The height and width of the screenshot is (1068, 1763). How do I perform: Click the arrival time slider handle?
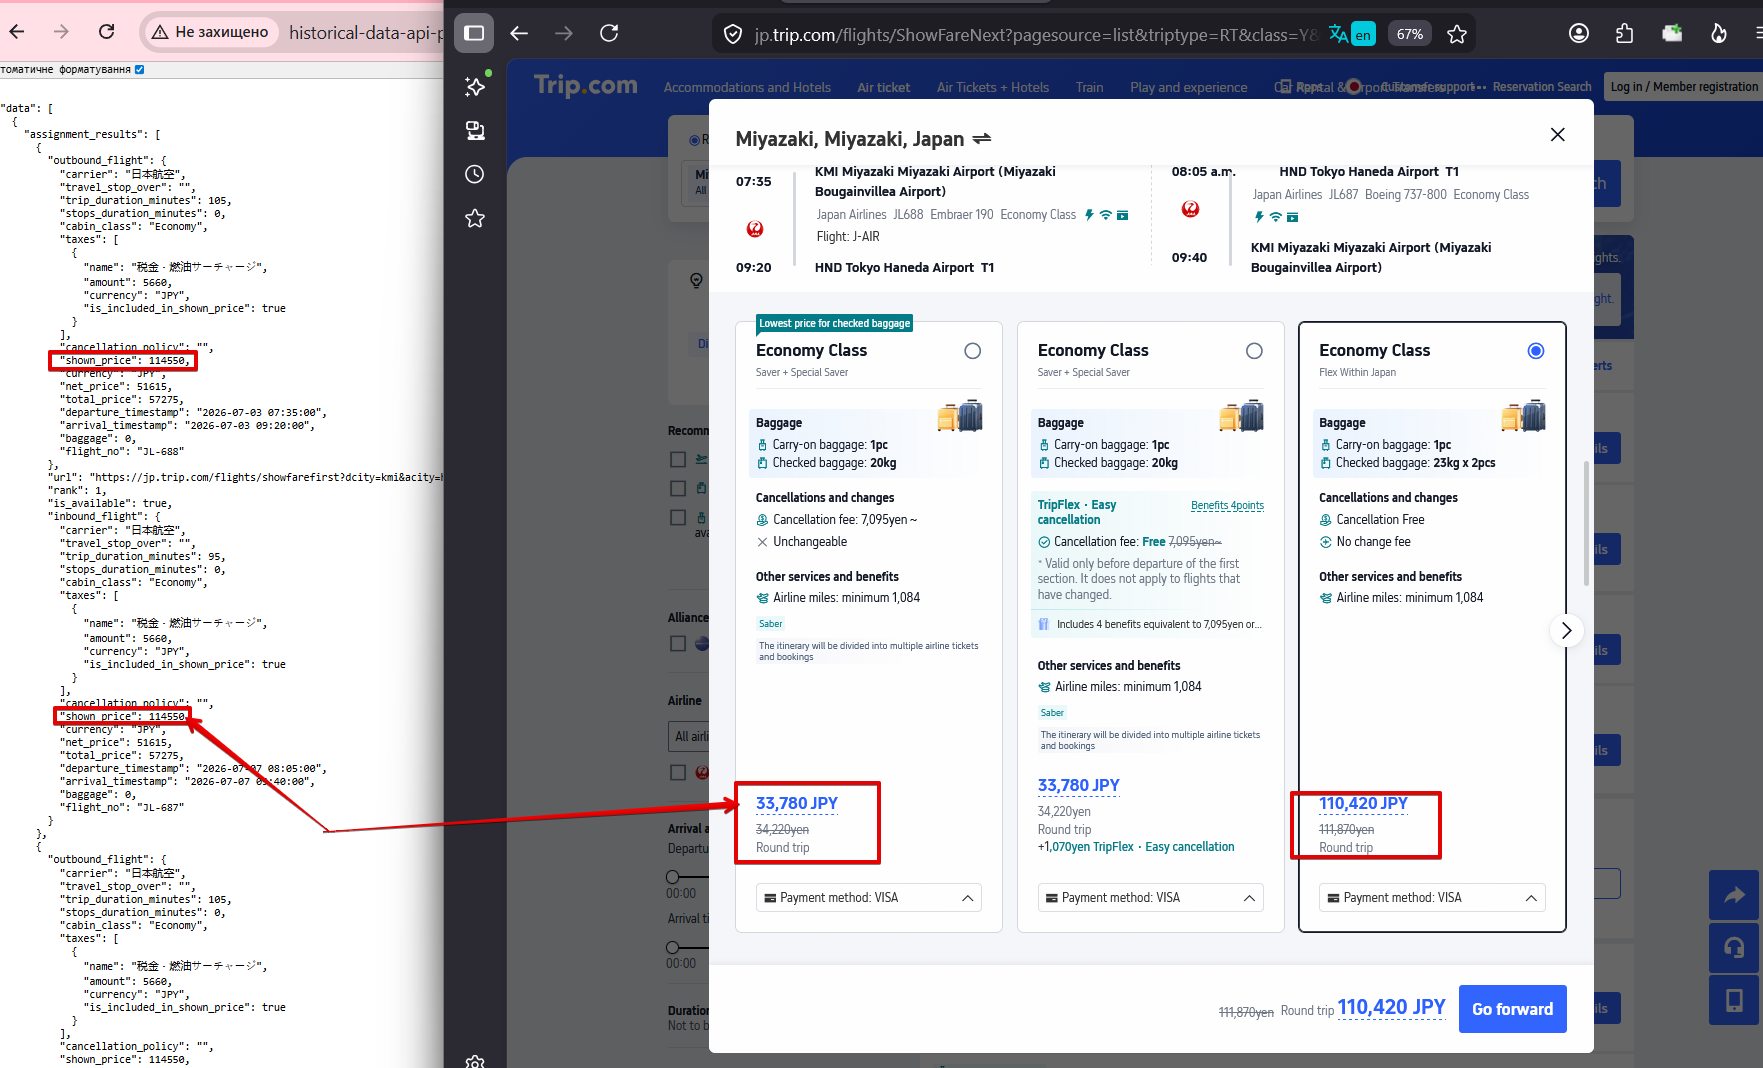pyautogui.click(x=672, y=947)
